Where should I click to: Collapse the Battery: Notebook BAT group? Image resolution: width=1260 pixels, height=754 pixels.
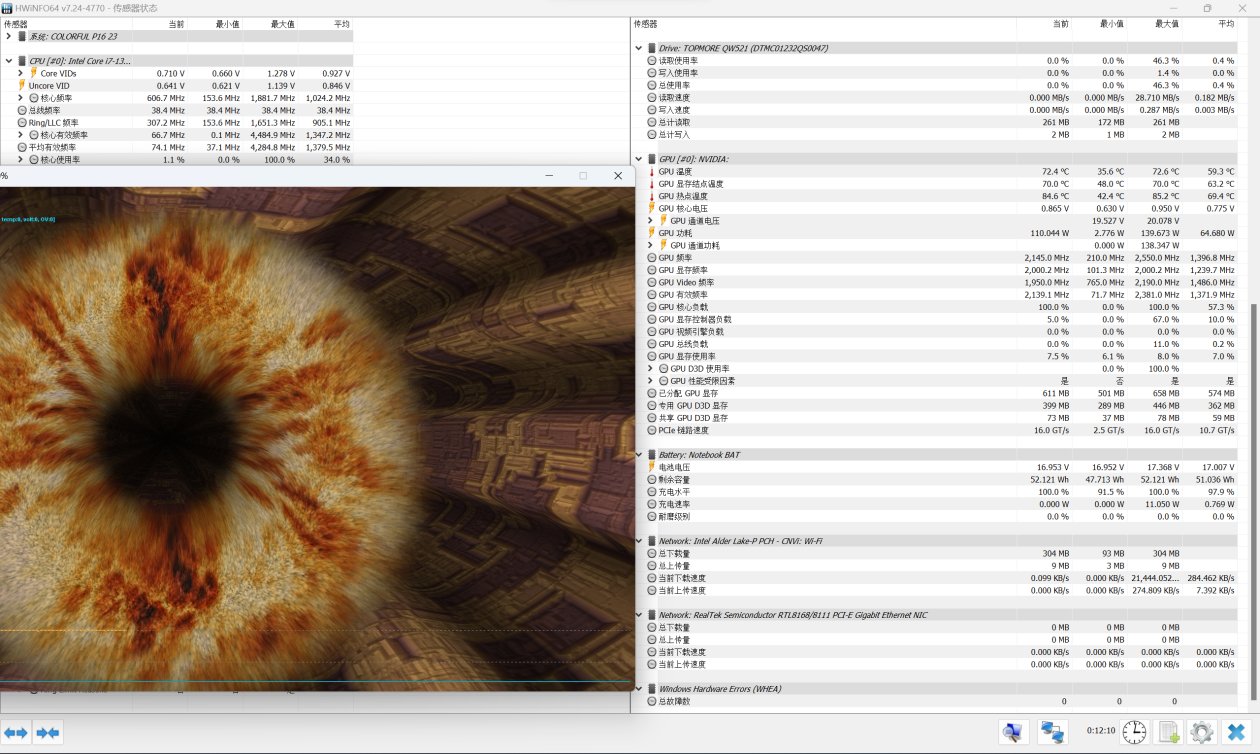pos(639,455)
